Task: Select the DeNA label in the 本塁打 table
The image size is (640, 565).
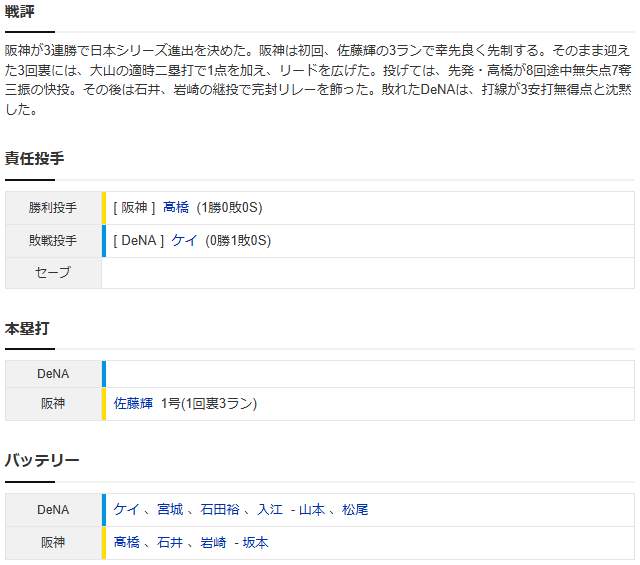Action: click(53, 374)
